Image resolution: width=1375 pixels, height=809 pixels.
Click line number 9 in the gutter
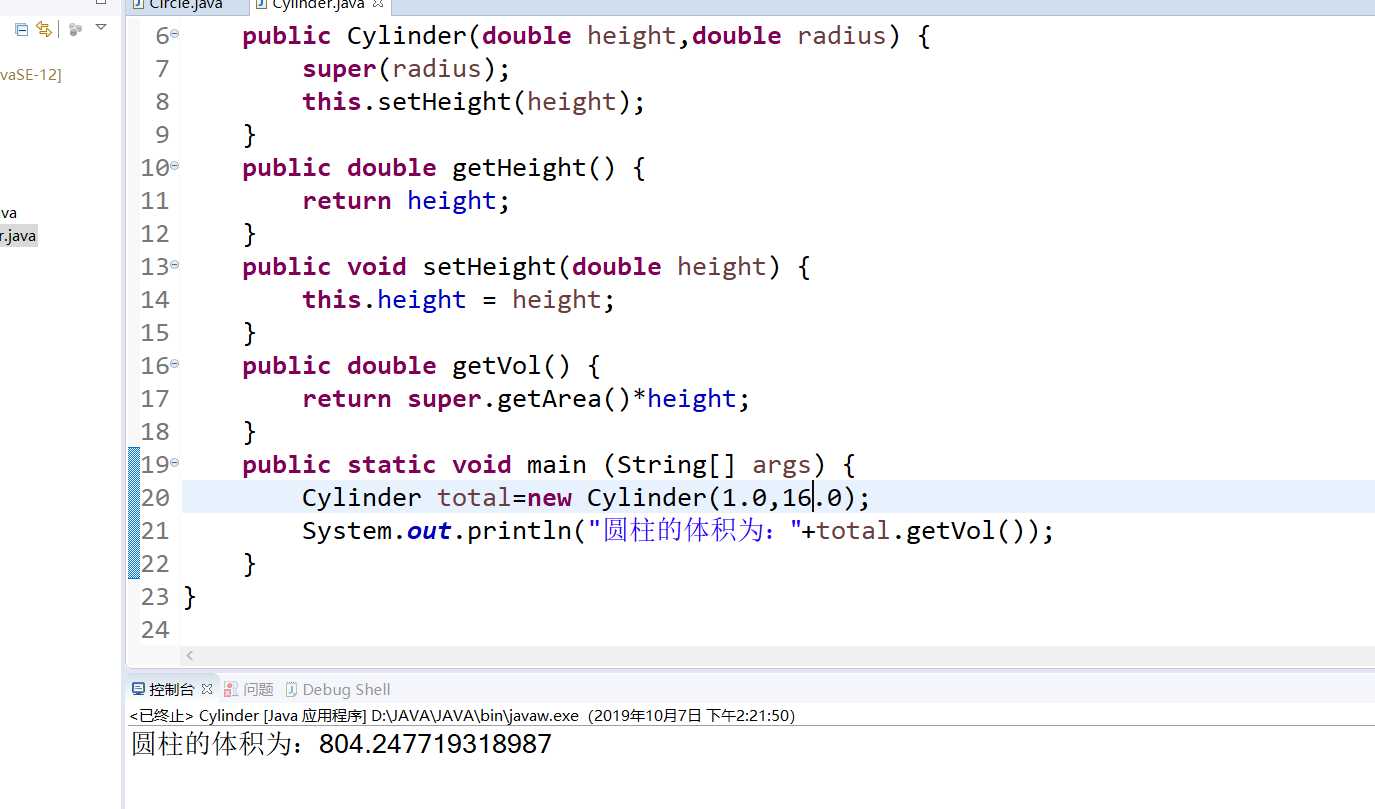coord(162,135)
